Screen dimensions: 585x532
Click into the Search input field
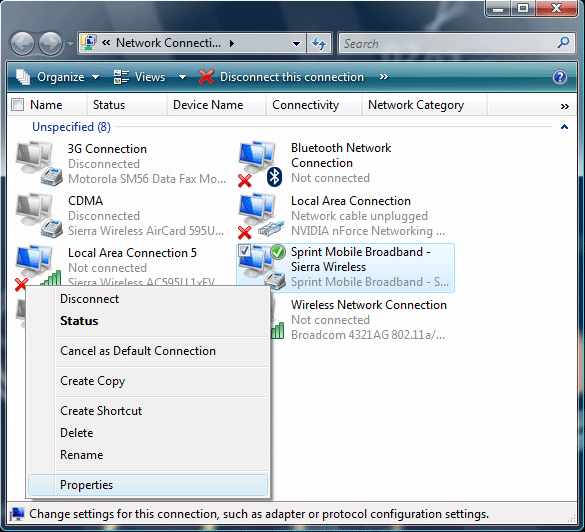(448, 44)
